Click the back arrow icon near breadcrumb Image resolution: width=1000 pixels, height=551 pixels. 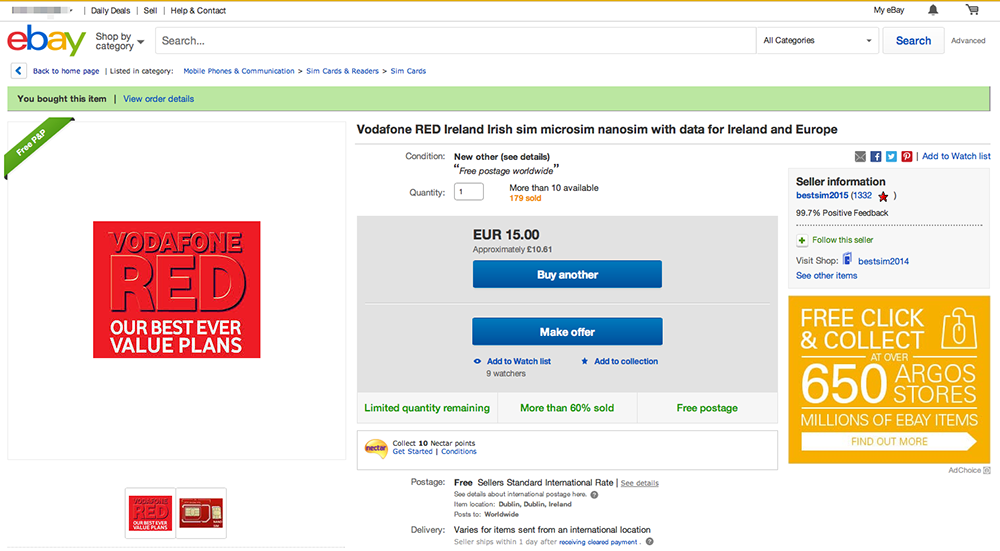[18, 71]
